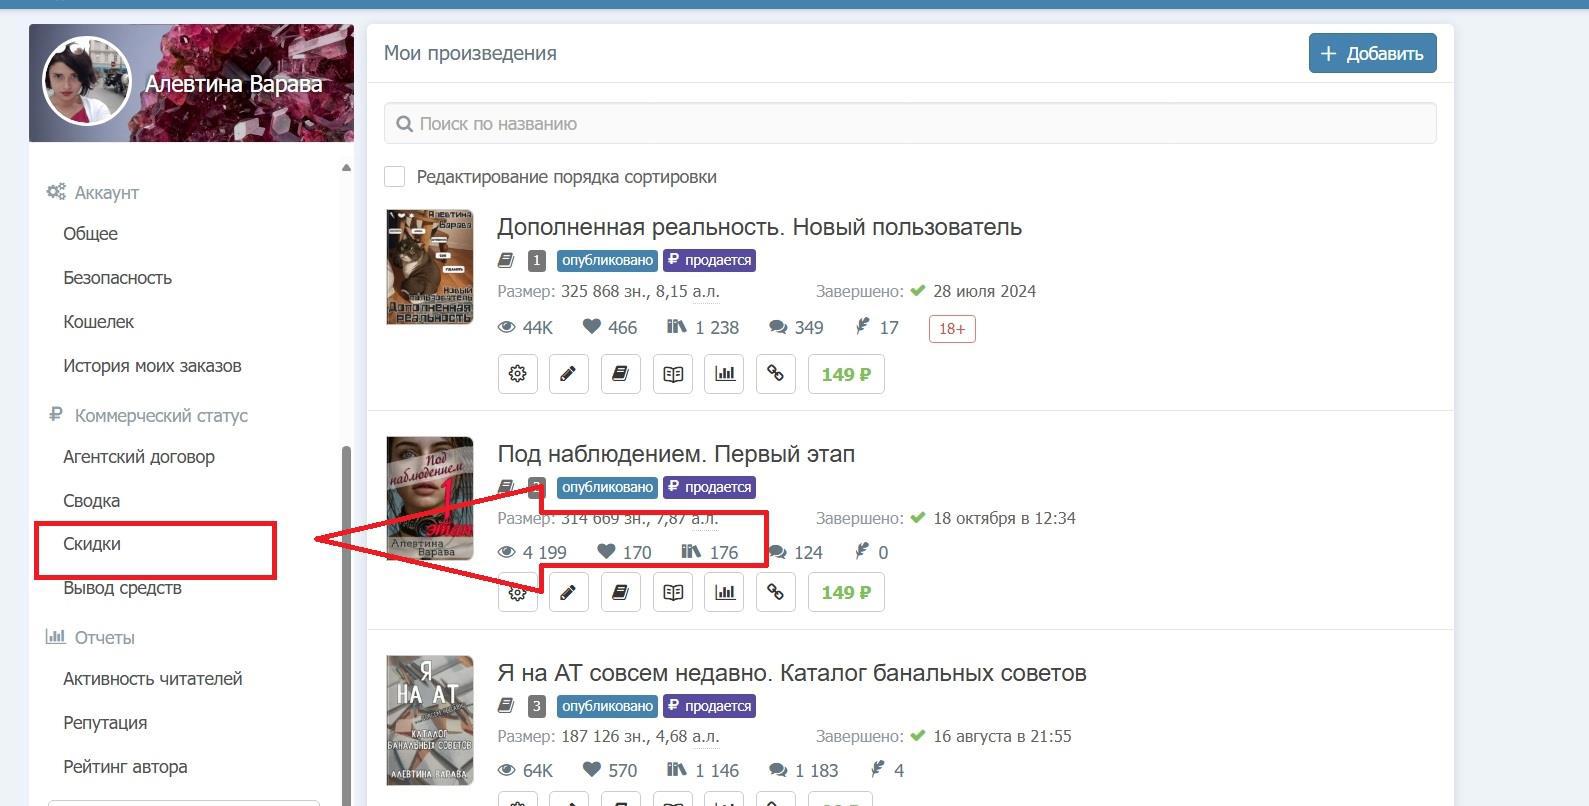Click продается badge under Я на АТ
Screen dimensions: 1589x806
[x=709, y=706]
